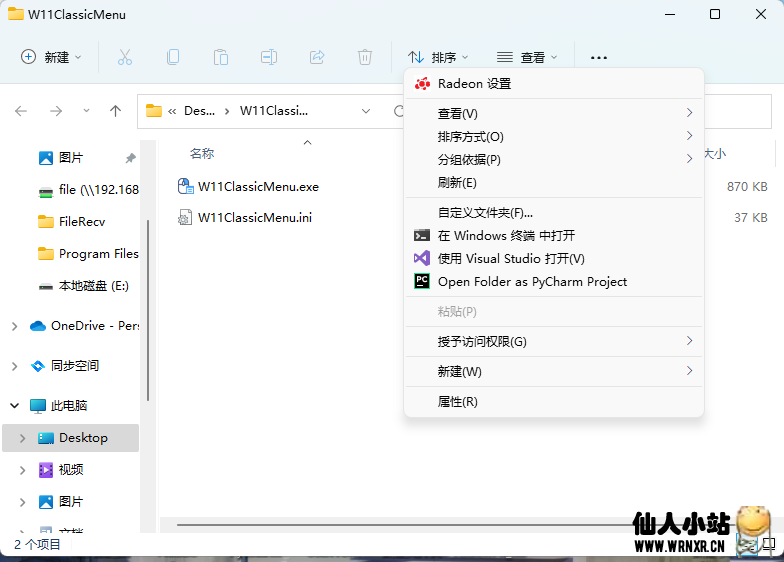This screenshot has height=562, width=784.
Task: Click the Windows Terminal icon in menu
Action: (x=422, y=235)
